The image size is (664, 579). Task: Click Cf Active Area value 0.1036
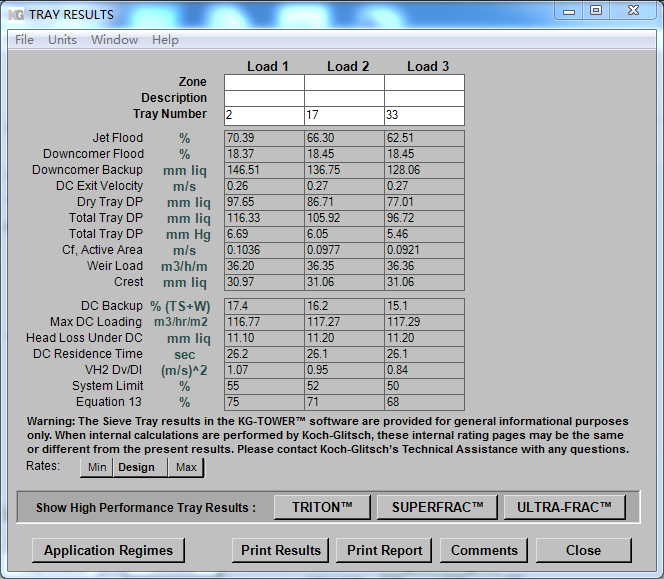click(x=264, y=250)
